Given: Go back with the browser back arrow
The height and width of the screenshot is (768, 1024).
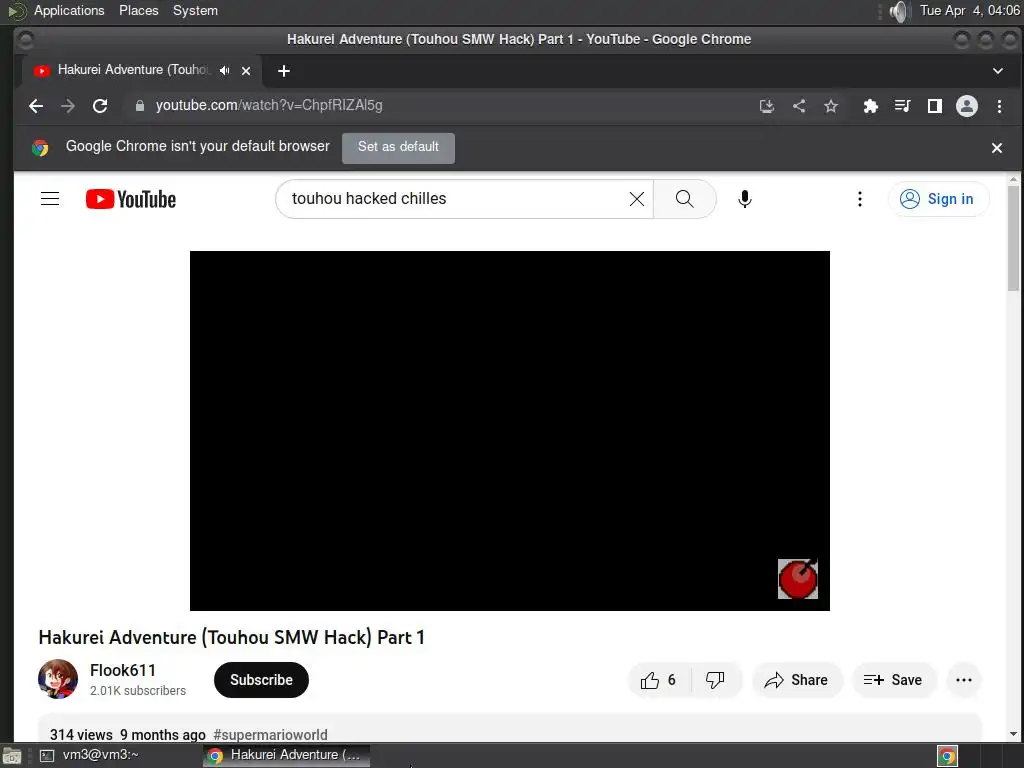Looking at the screenshot, I should [36, 106].
